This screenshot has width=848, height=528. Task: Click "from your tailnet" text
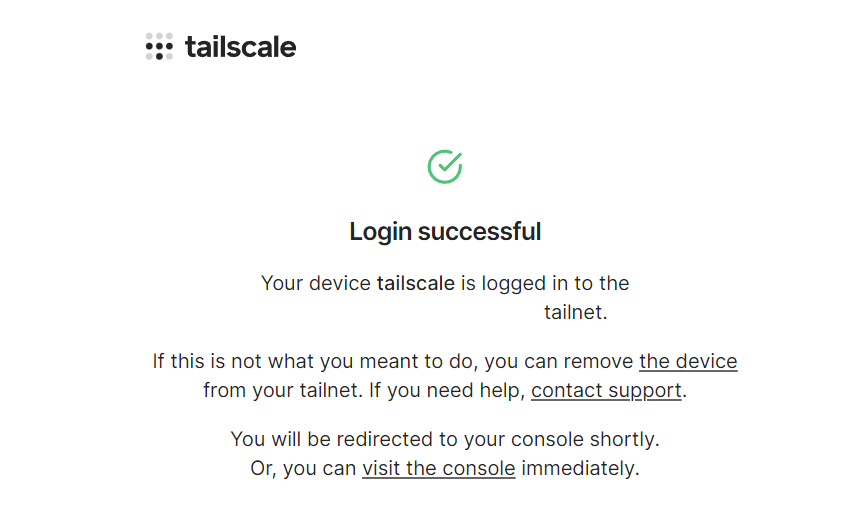coord(281,390)
